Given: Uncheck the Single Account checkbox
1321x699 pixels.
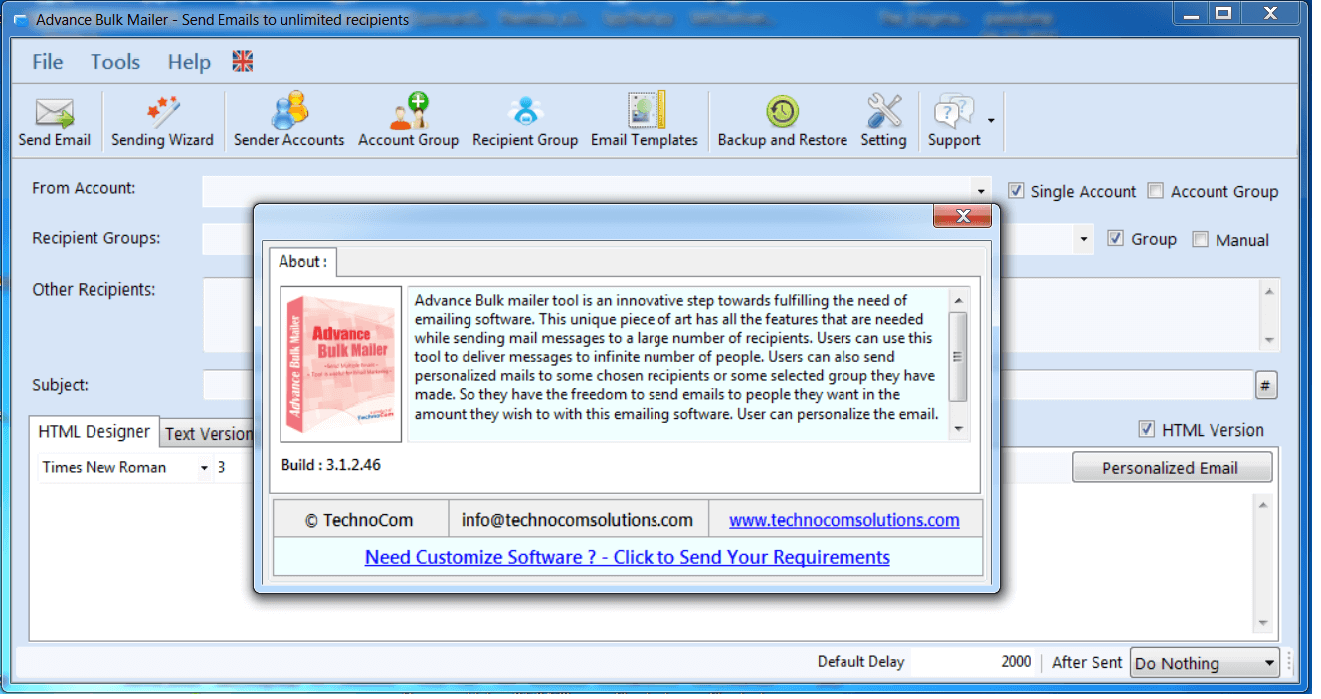Looking at the screenshot, I should click(1016, 191).
